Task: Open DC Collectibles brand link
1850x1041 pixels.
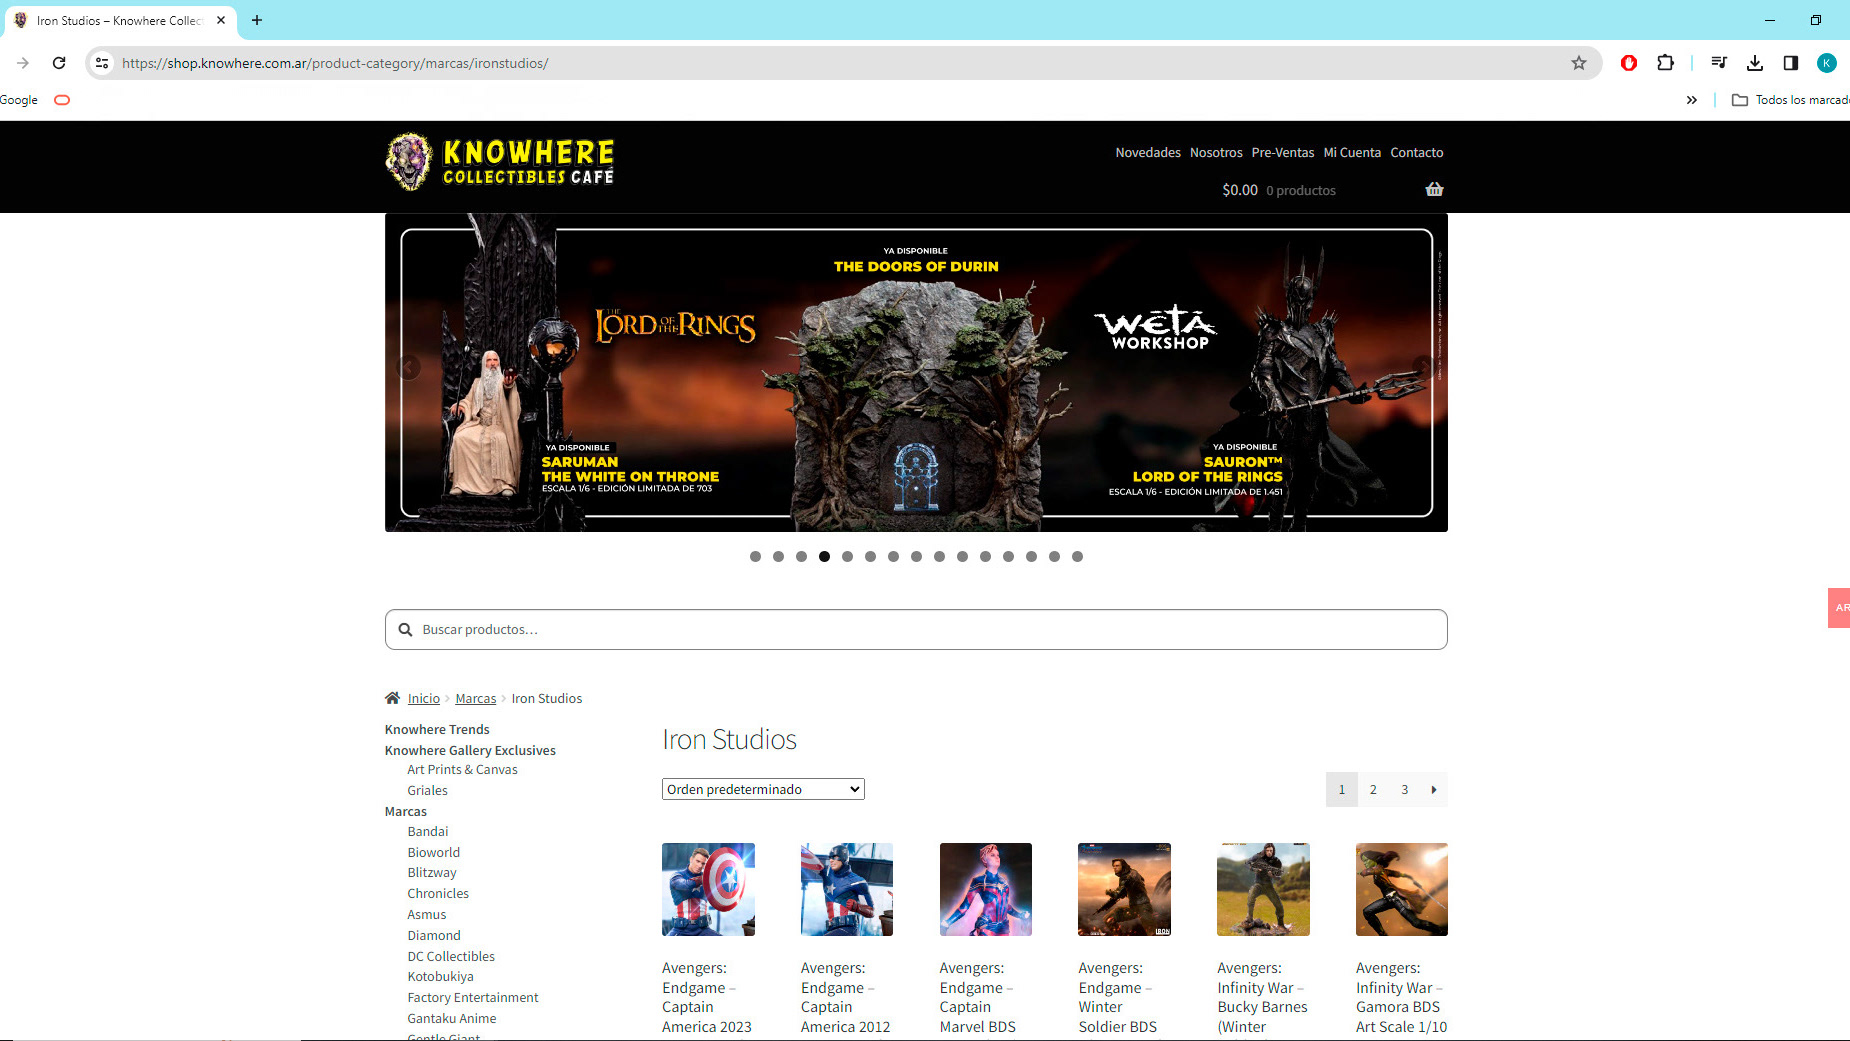Action: coord(451,956)
